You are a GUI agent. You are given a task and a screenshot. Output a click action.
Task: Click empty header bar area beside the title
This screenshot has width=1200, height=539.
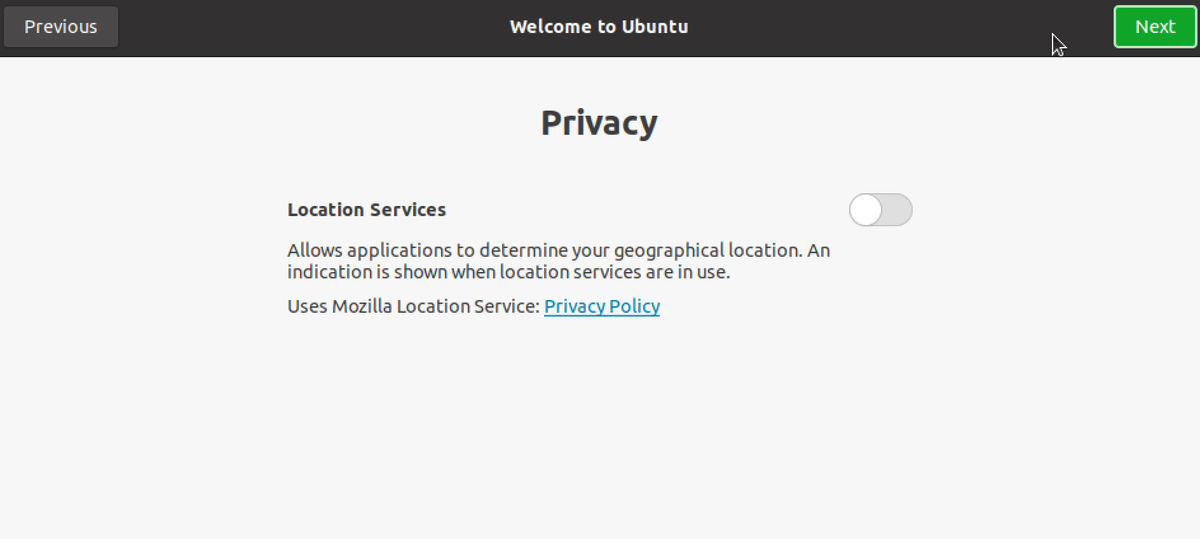click(850, 27)
